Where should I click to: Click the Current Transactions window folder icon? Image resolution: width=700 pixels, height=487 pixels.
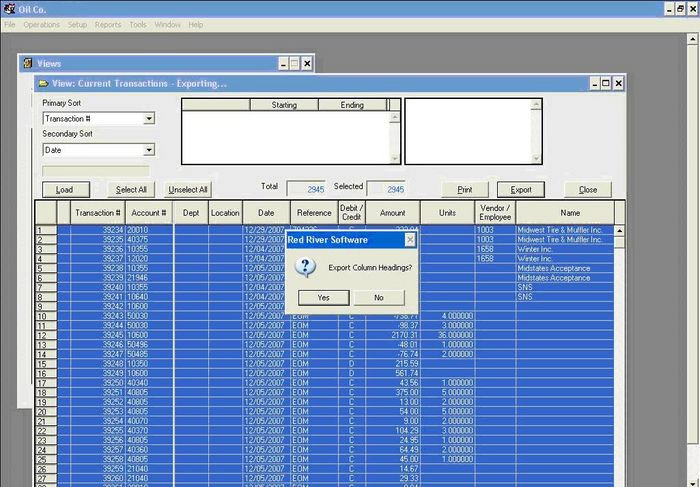click(43, 83)
